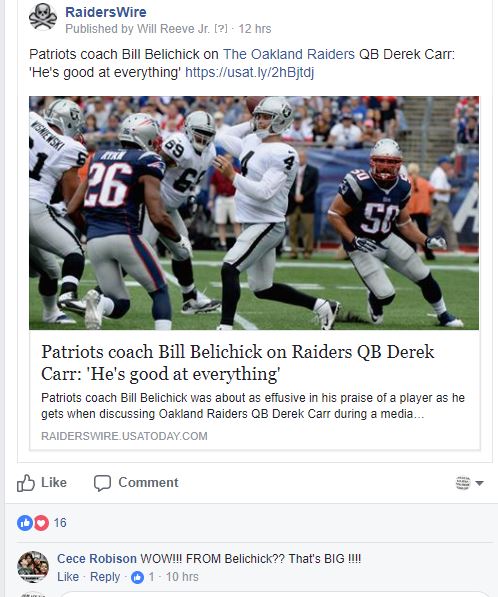Click the small like icon on Cece's comment

pyautogui.click(x=137, y=577)
